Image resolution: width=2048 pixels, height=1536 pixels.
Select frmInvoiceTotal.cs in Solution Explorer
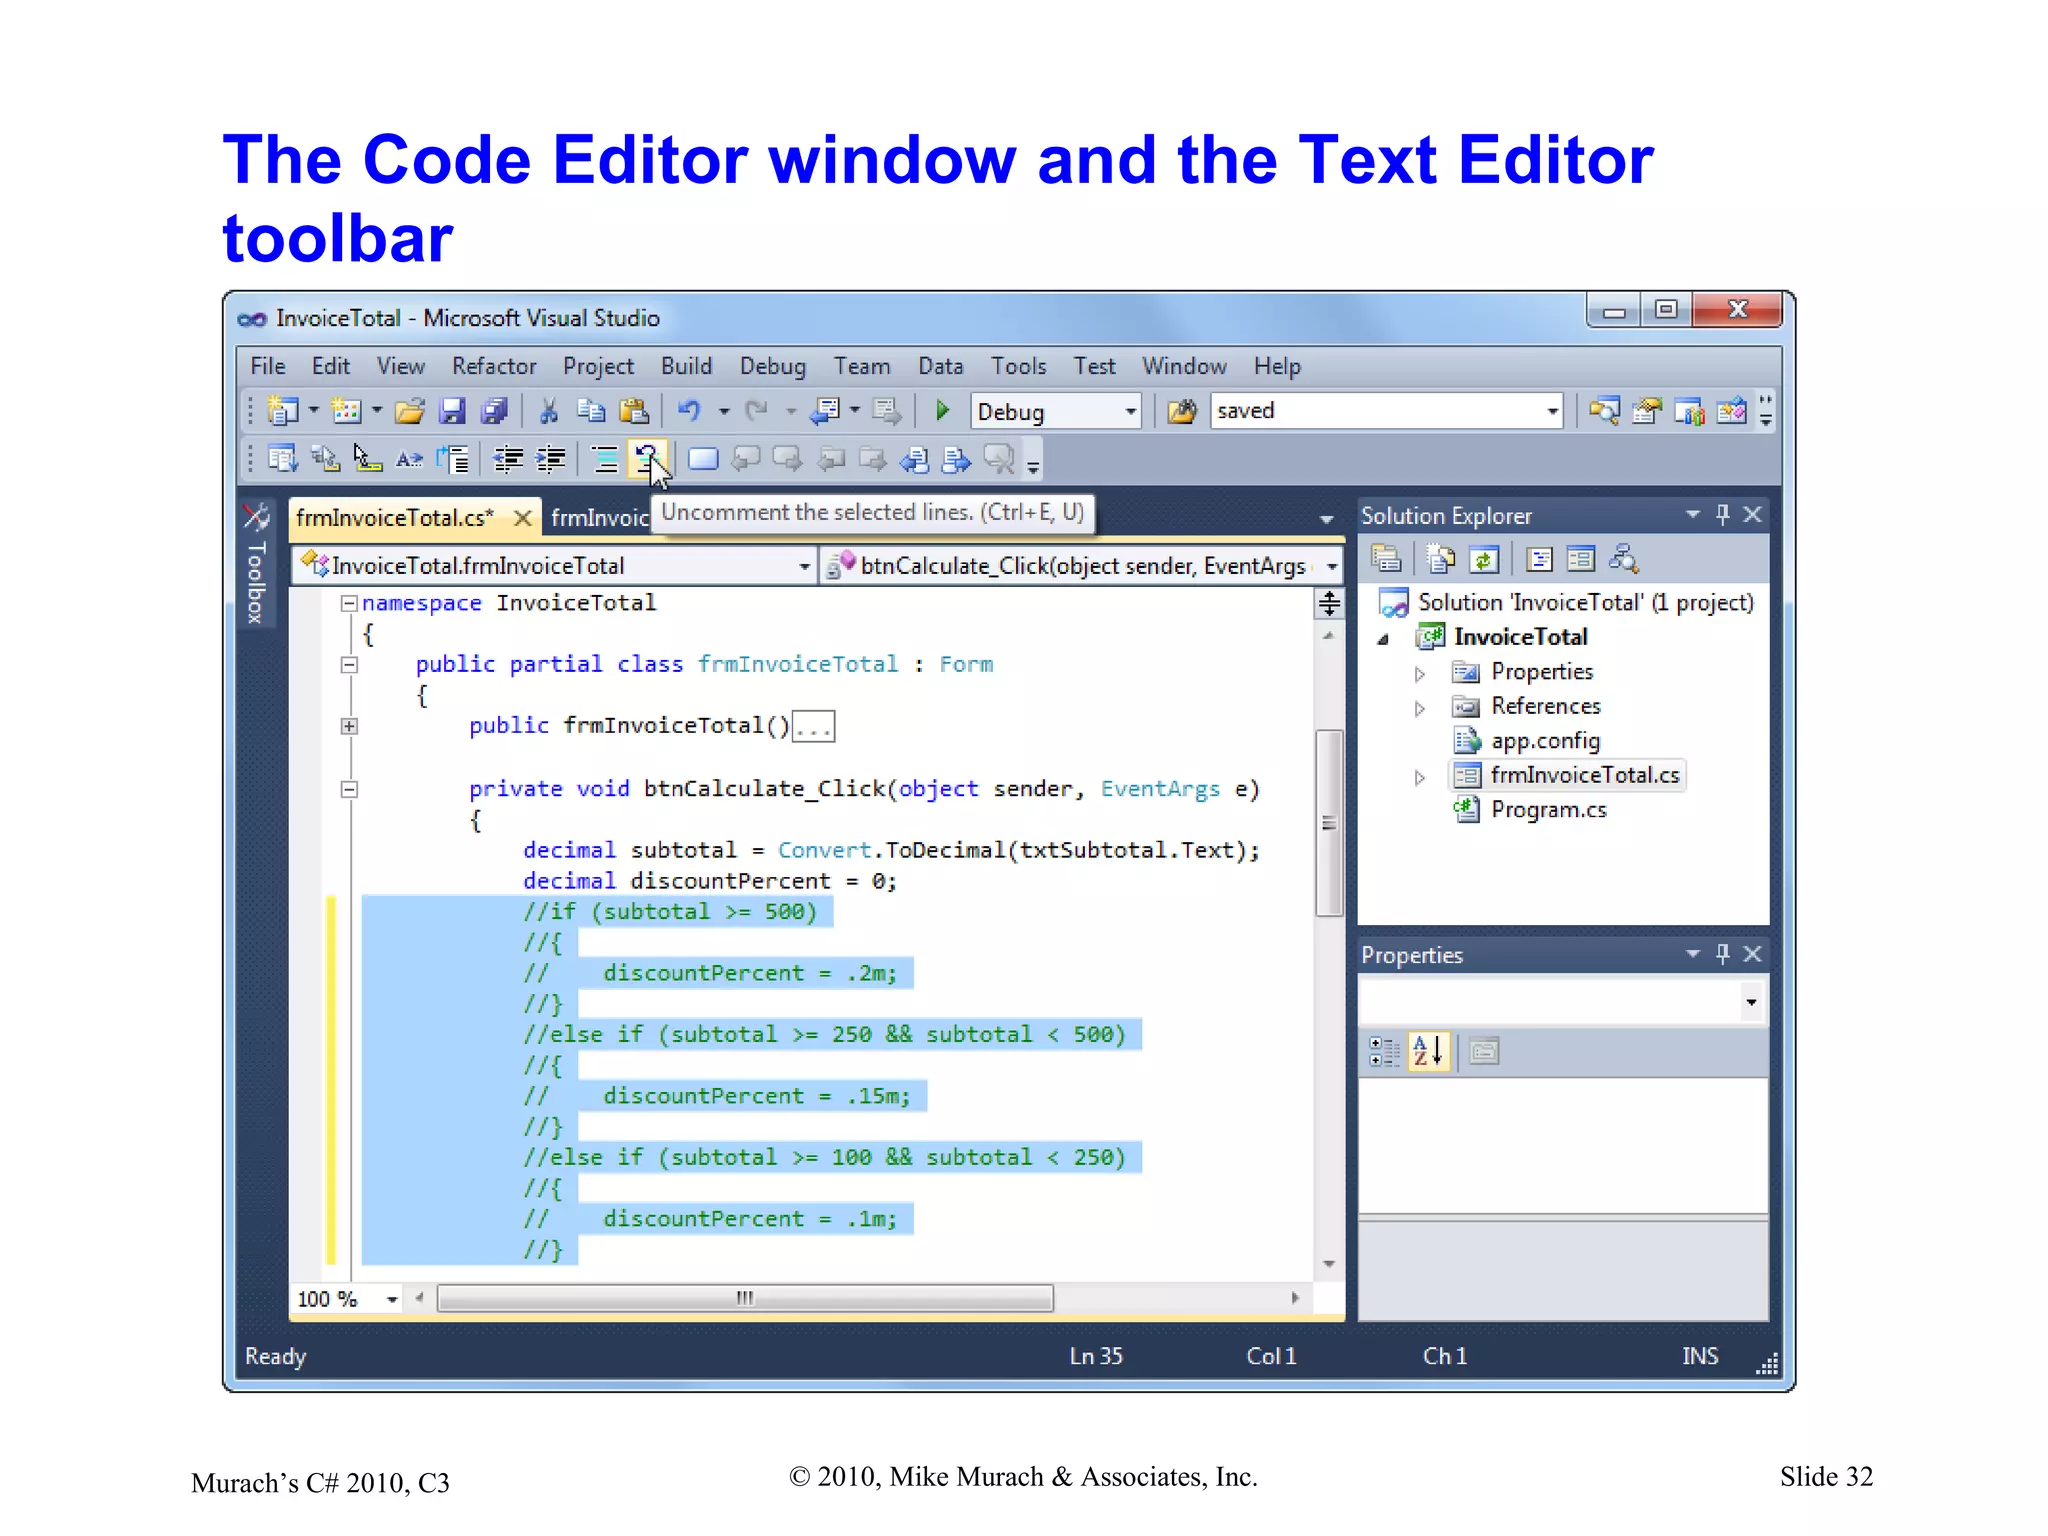[1566, 775]
